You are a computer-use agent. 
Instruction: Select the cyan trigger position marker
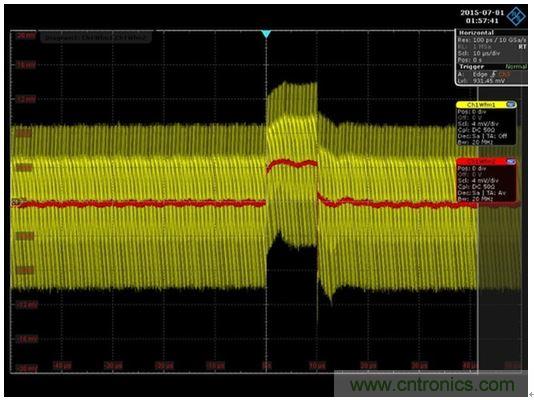[x=266, y=34]
